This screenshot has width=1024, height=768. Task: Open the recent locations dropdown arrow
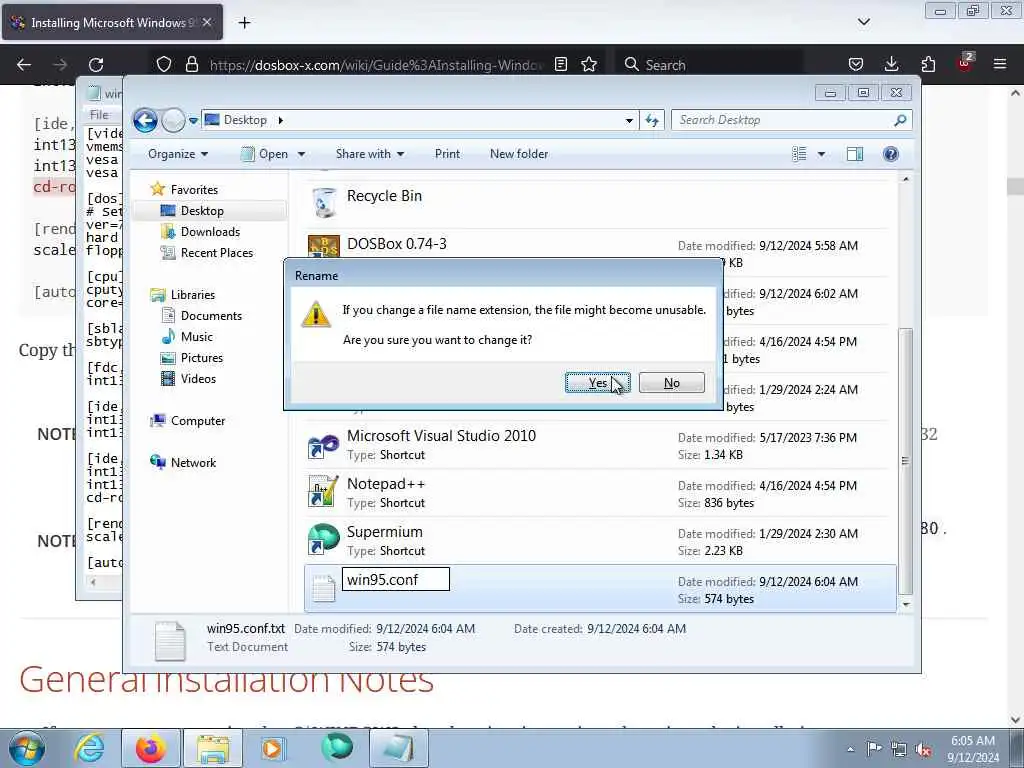[x=193, y=120]
